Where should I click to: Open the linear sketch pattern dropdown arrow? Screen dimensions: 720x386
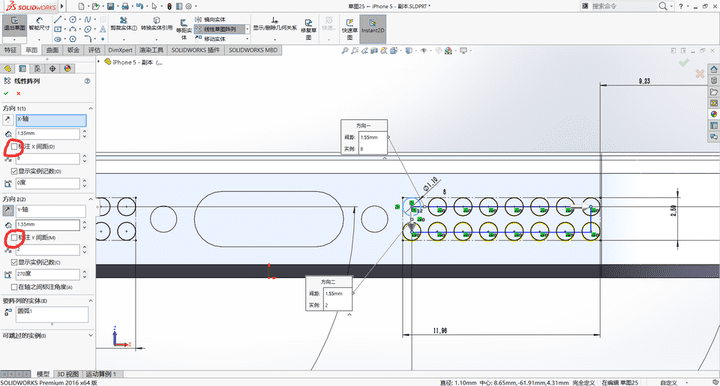(248, 29)
